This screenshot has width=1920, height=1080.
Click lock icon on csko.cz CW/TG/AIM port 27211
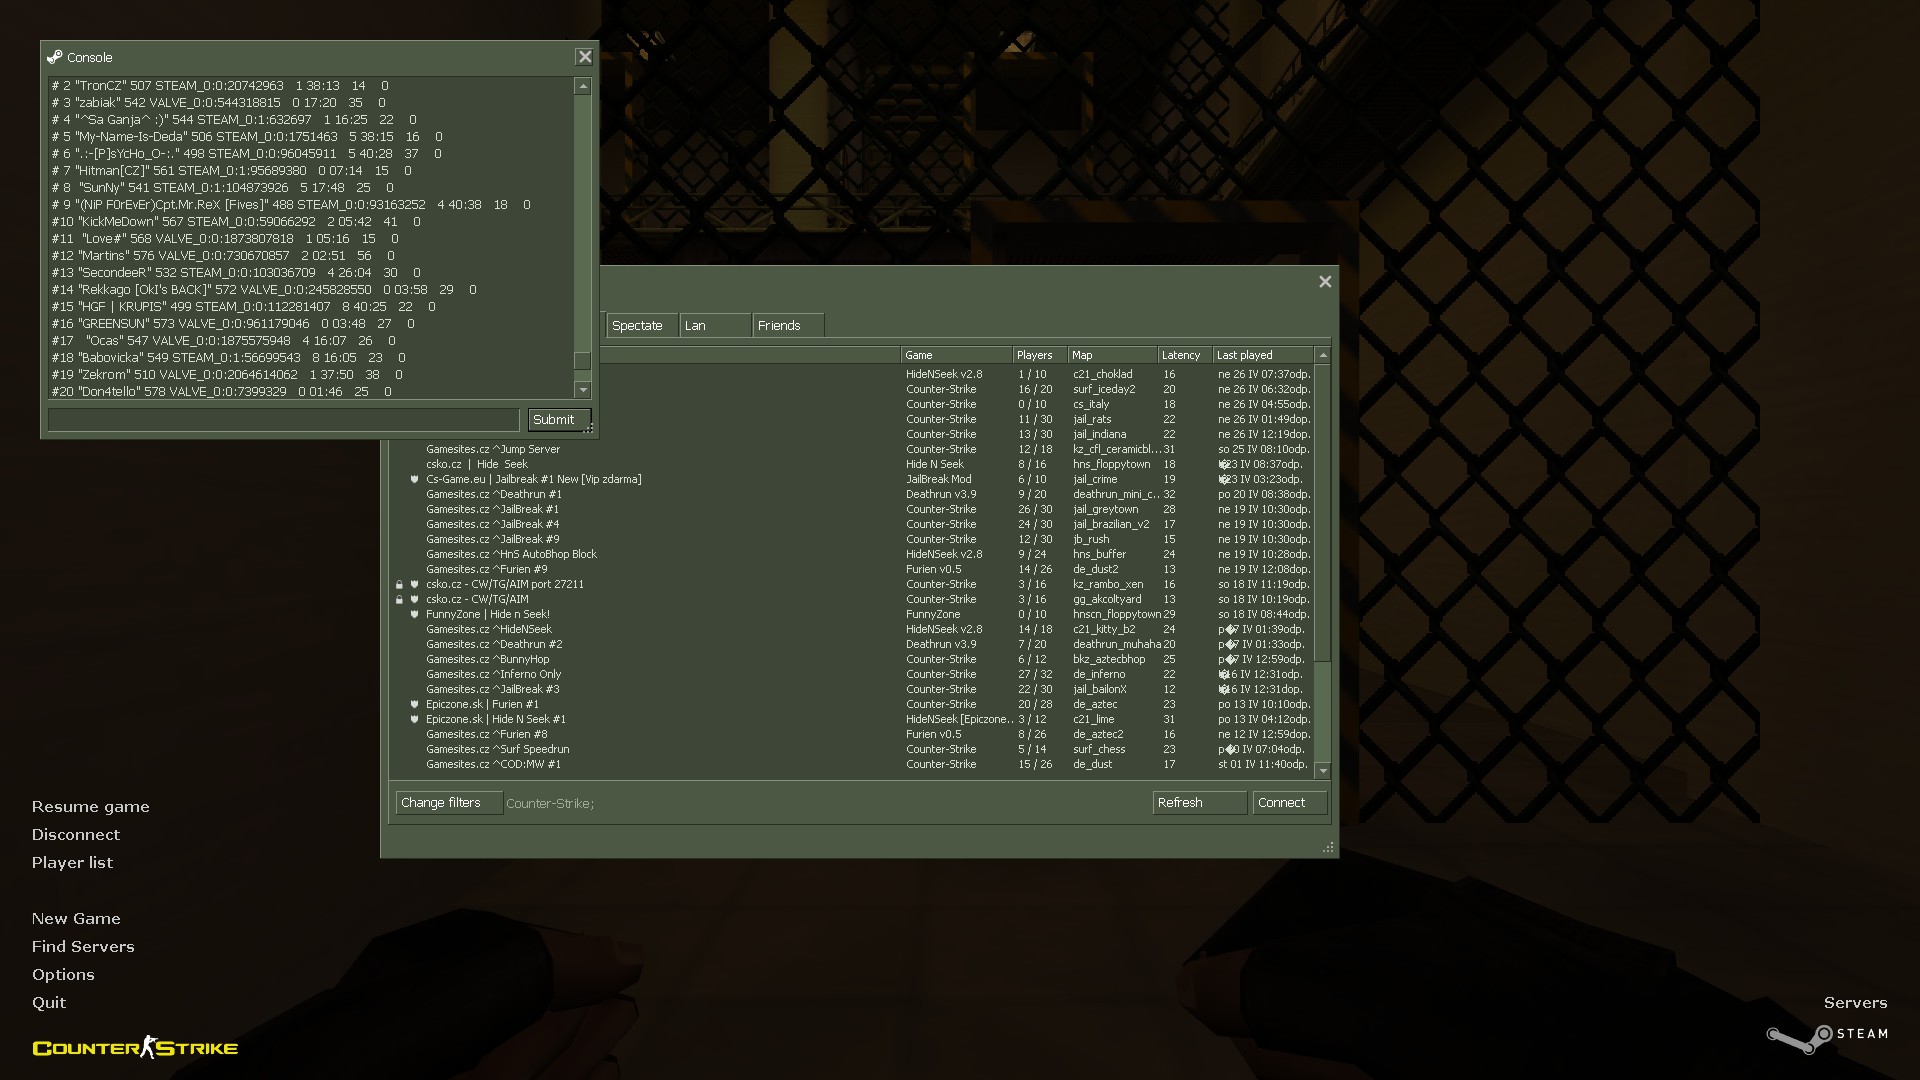(399, 584)
